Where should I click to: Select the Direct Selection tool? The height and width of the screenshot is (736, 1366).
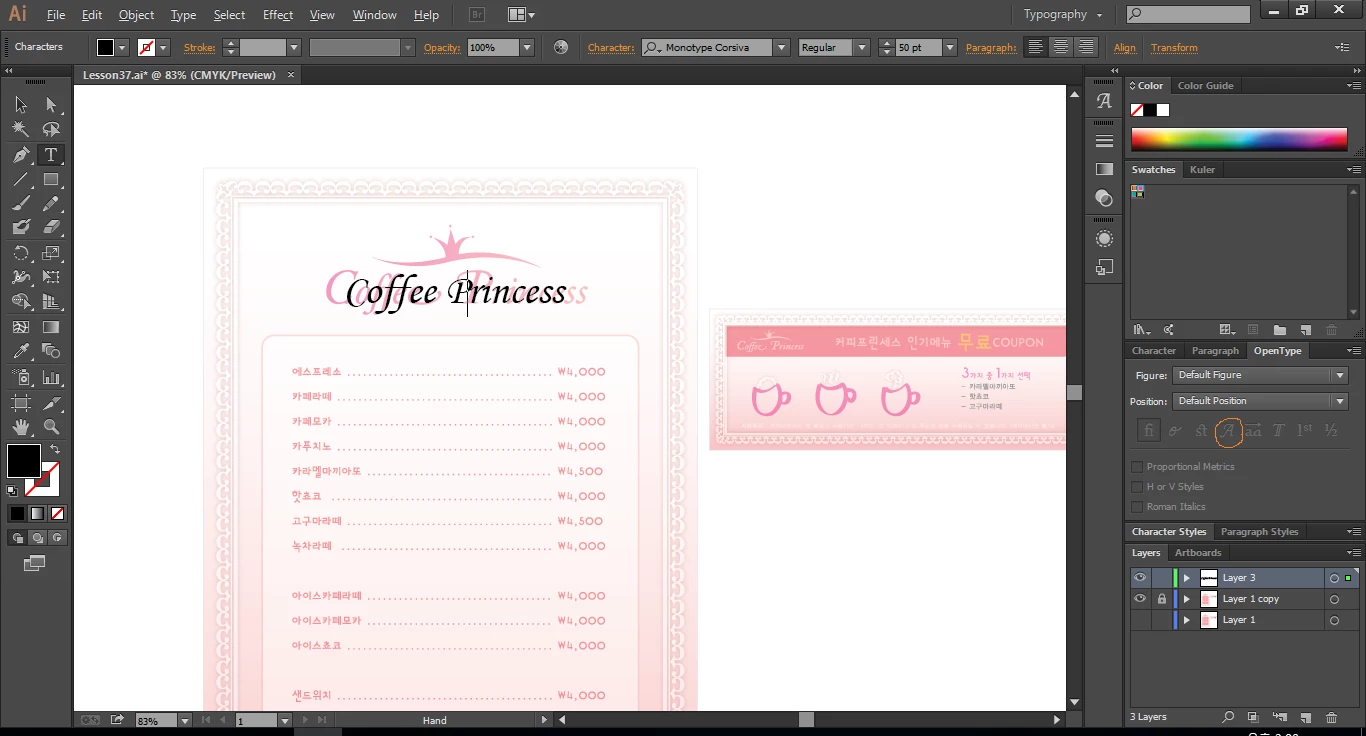tap(51, 105)
